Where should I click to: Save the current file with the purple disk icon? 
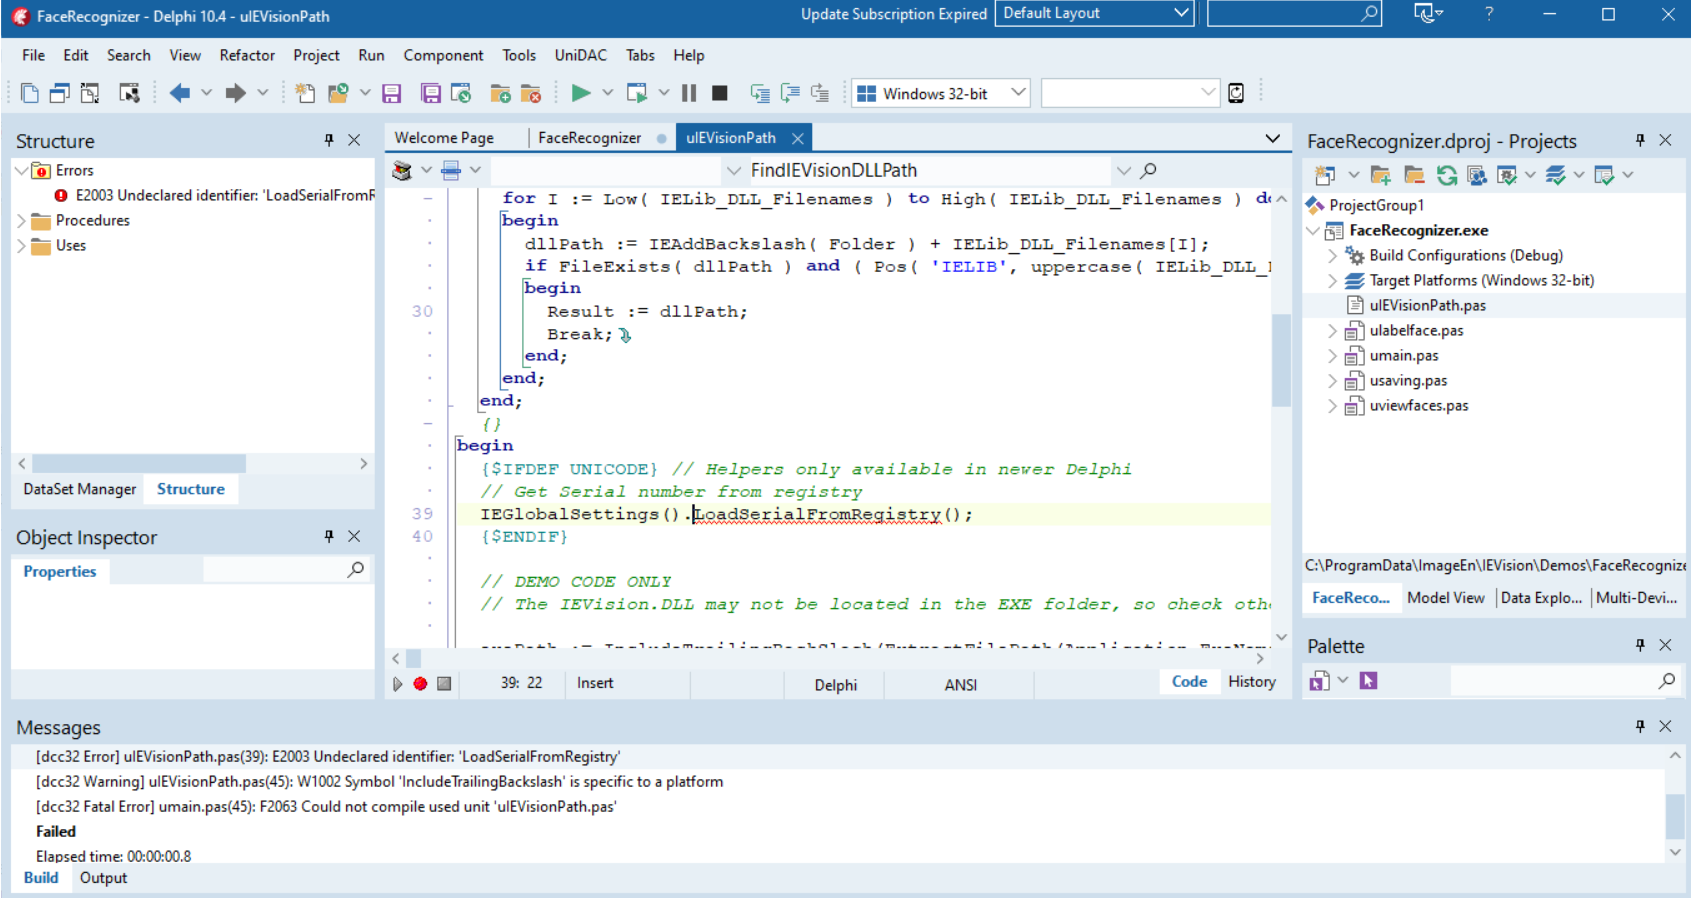click(392, 93)
